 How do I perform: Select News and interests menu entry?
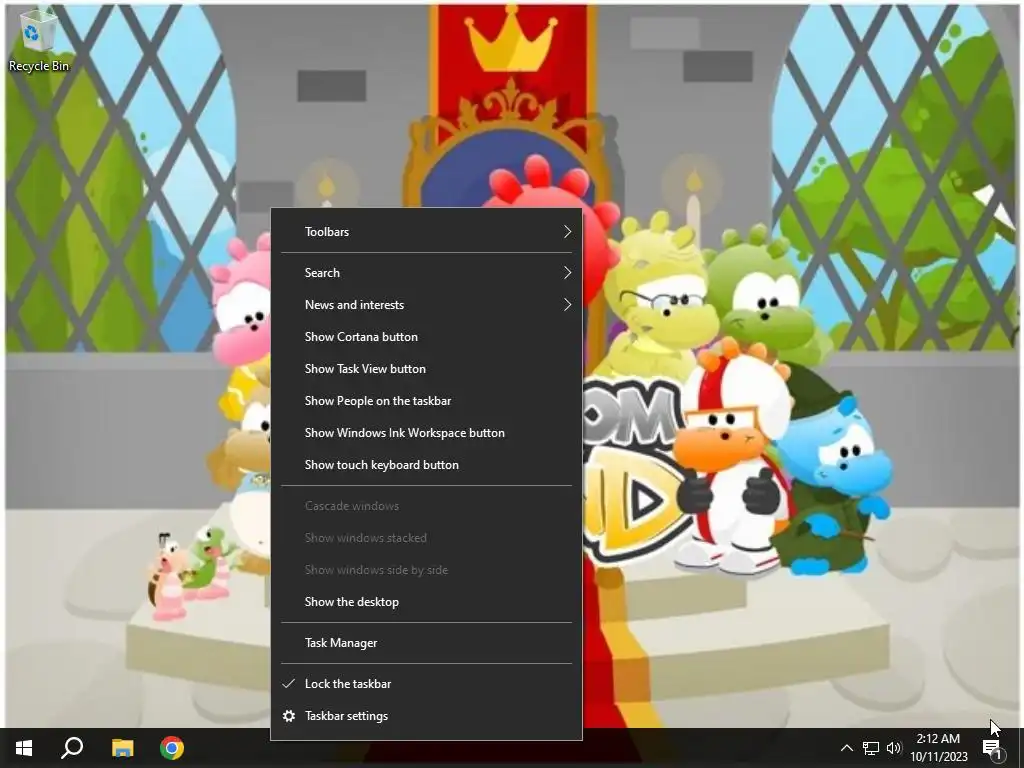(x=426, y=305)
